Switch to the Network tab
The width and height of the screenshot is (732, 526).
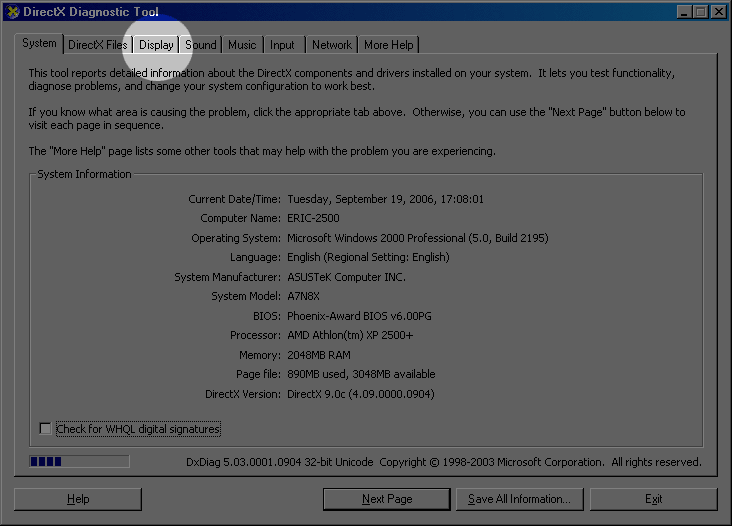(332, 45)
